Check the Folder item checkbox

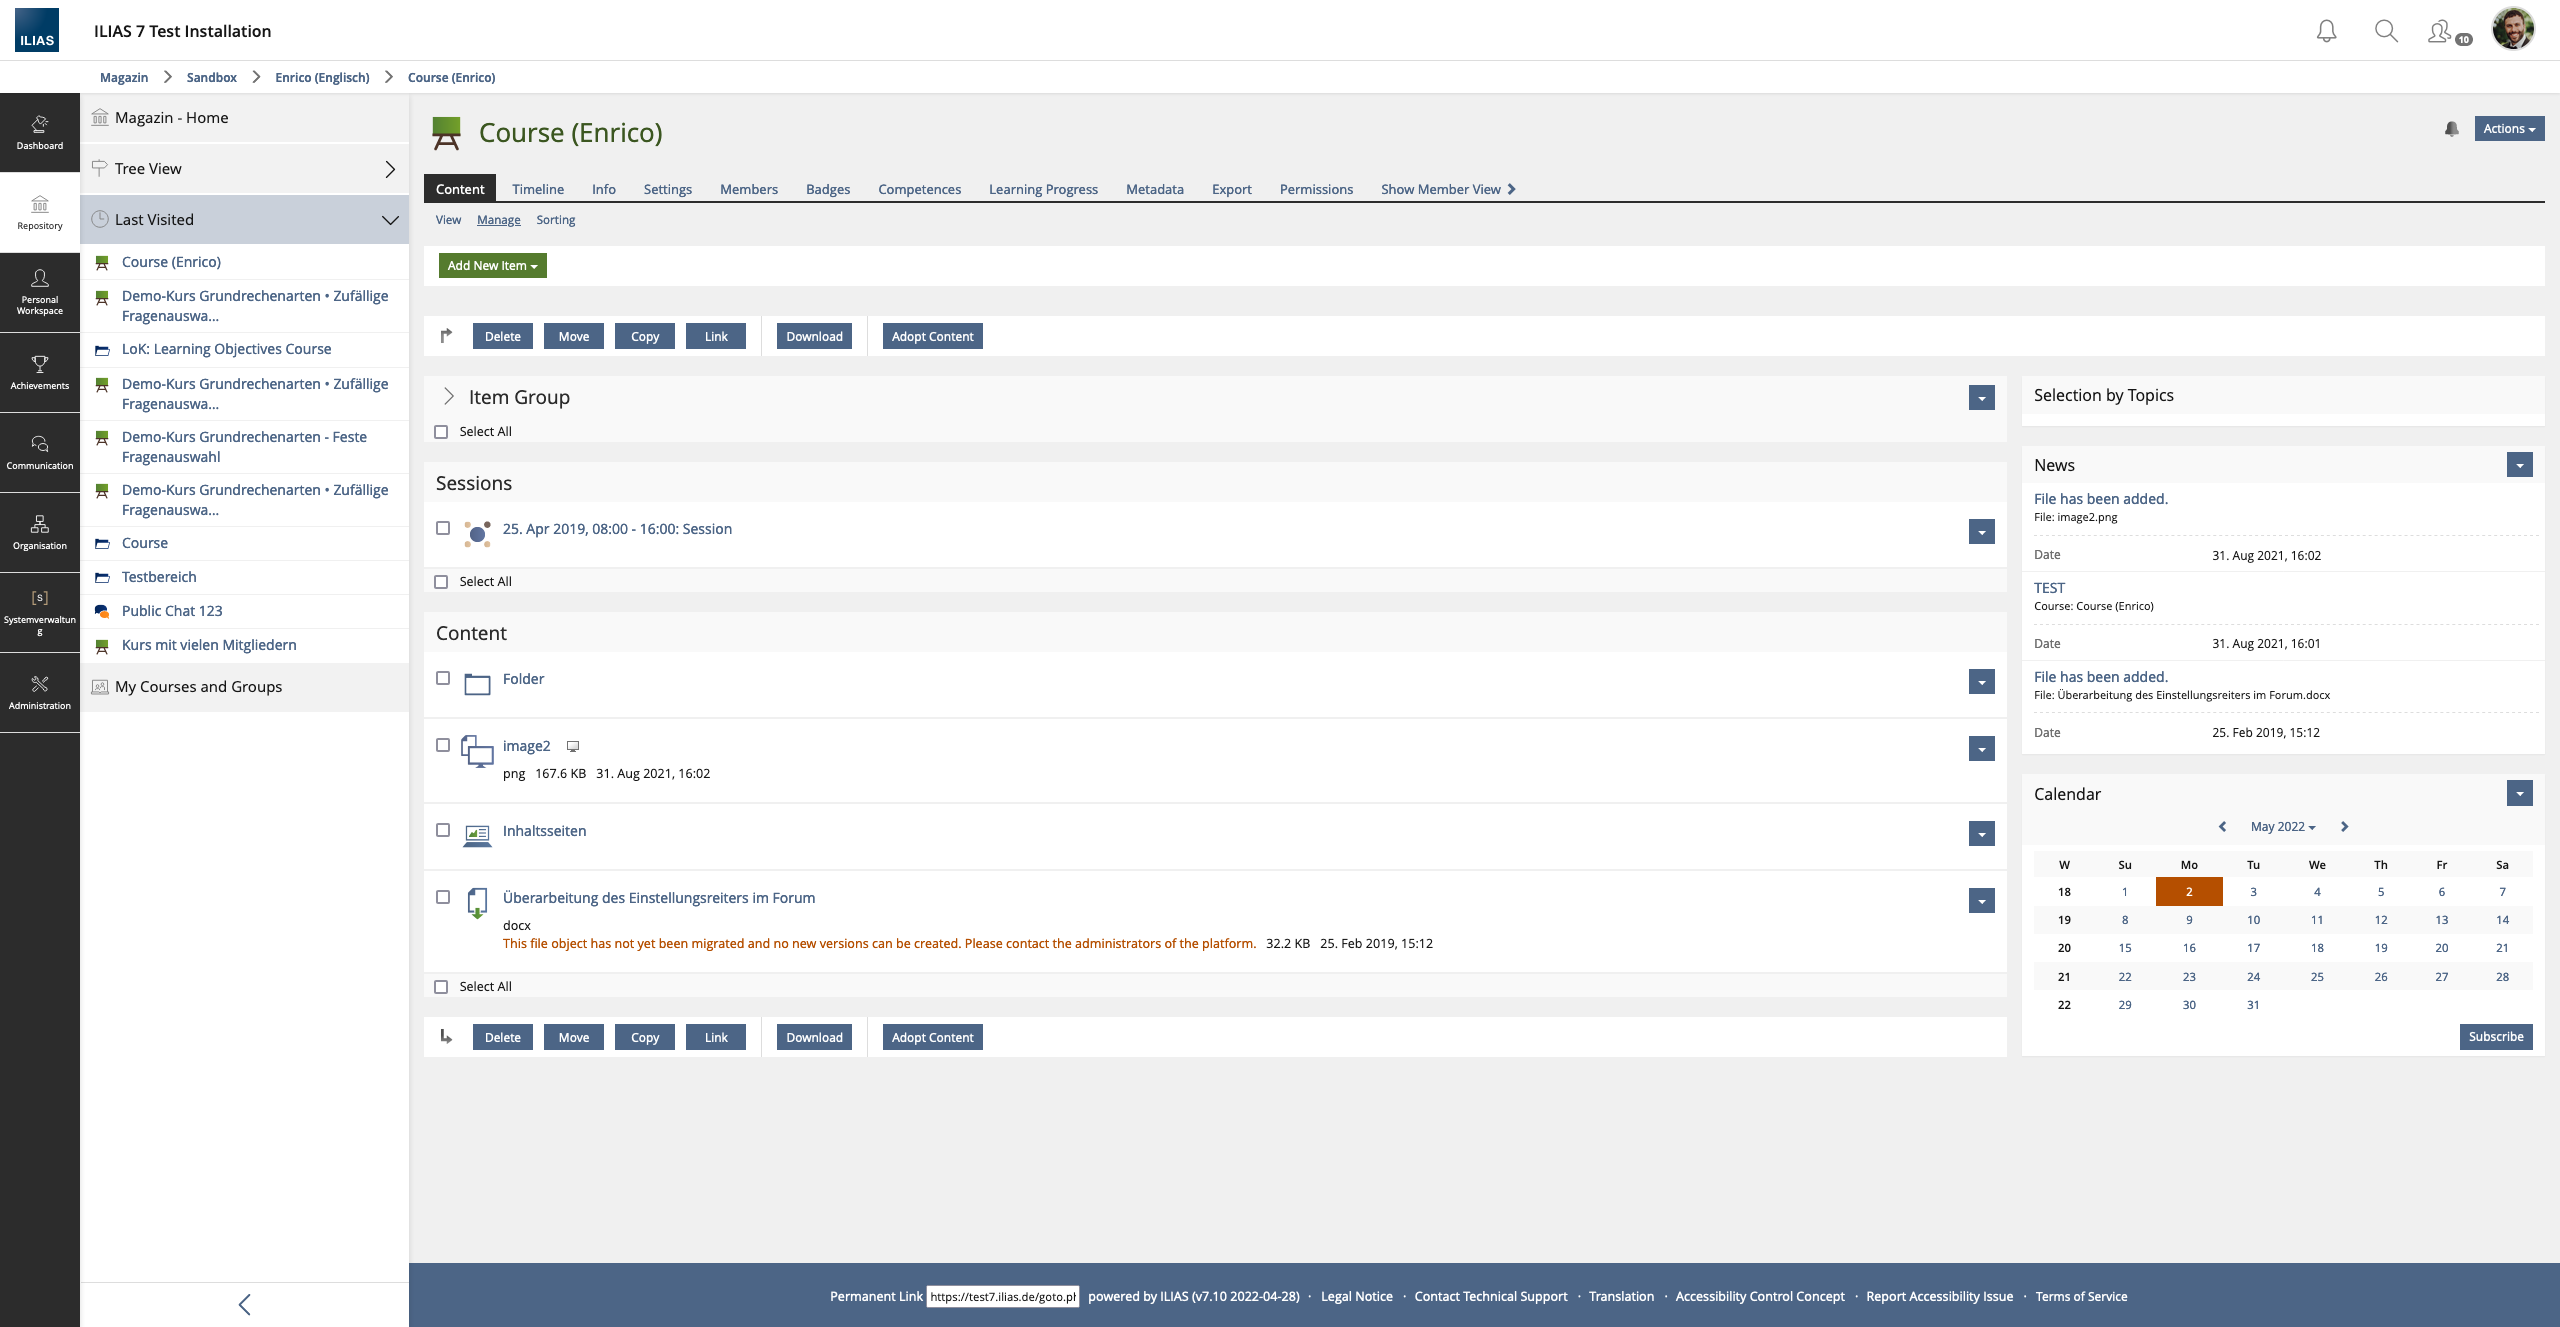click(x=443, y=678)
